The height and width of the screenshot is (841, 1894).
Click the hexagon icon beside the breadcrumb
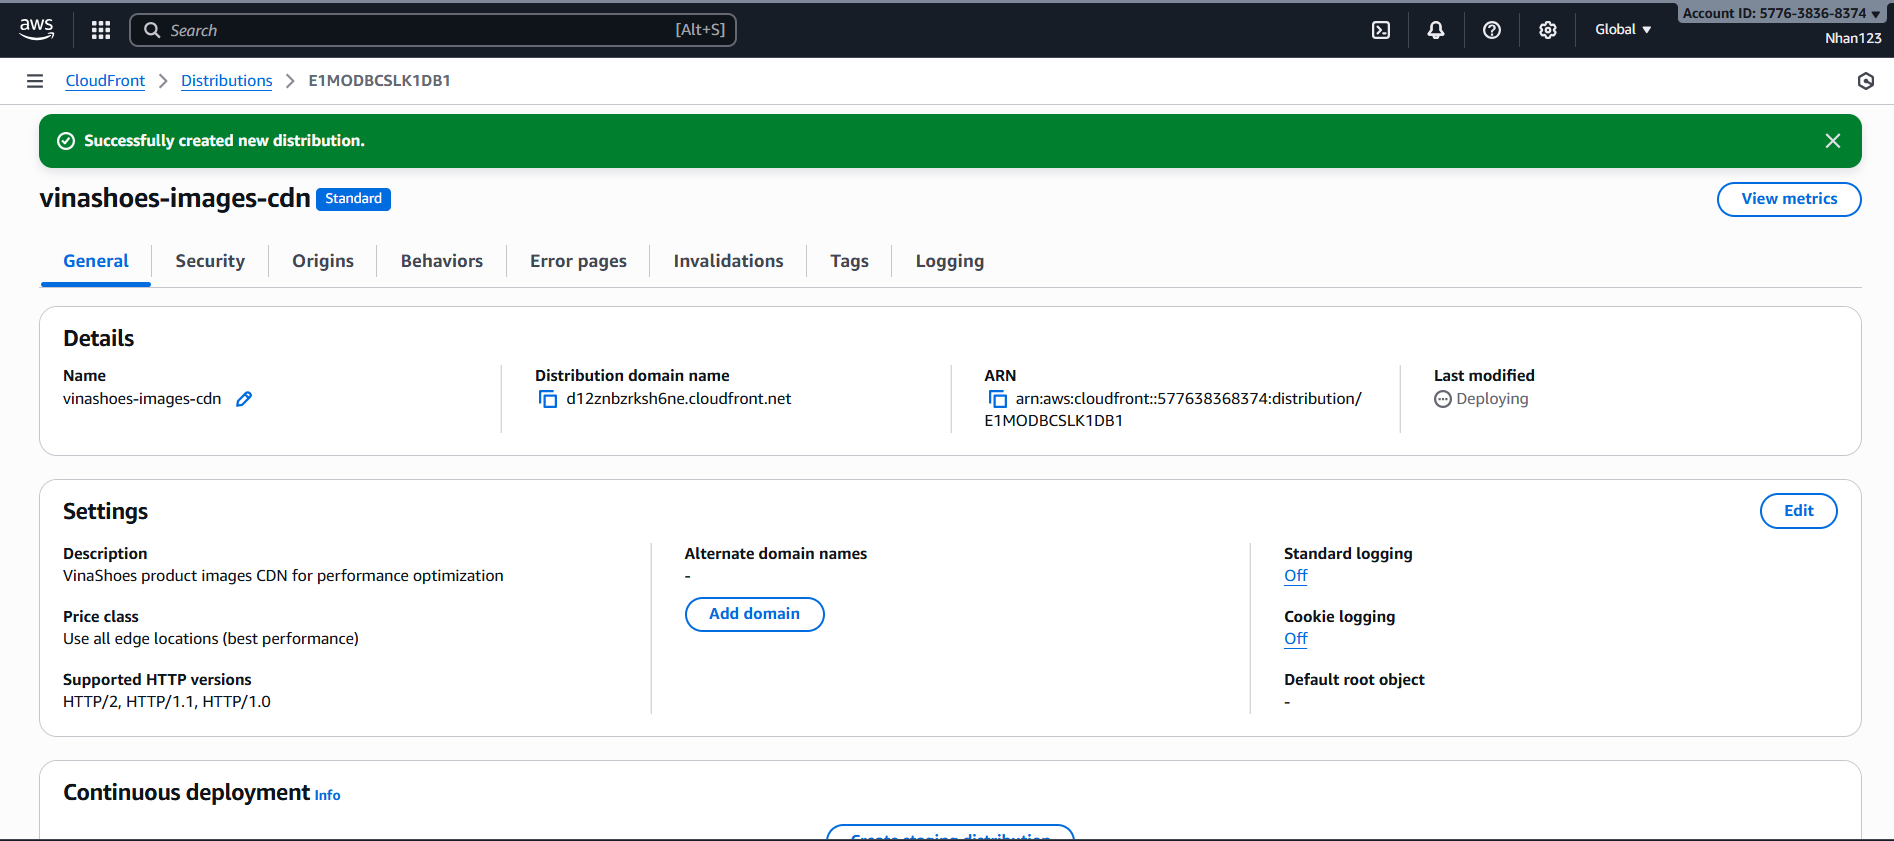pyautogui.click(x=1866, y=81)
